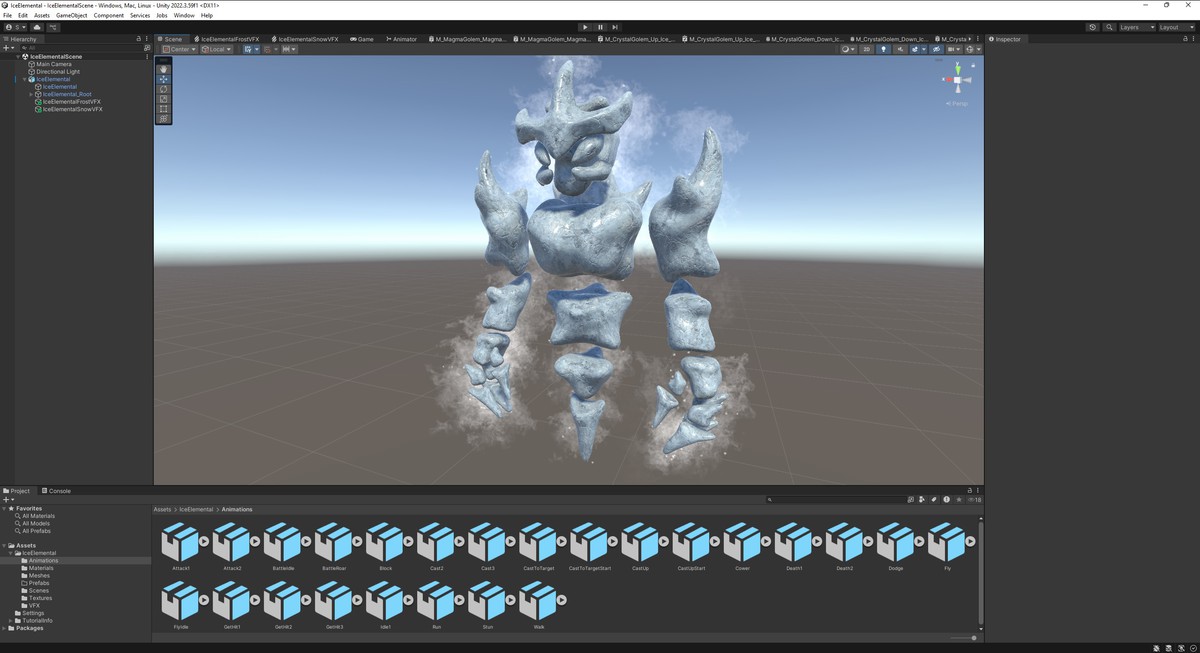Select the Rect transform tool
The width and height of the screenshot is (1200, 653).
click(x=164, y=109)
